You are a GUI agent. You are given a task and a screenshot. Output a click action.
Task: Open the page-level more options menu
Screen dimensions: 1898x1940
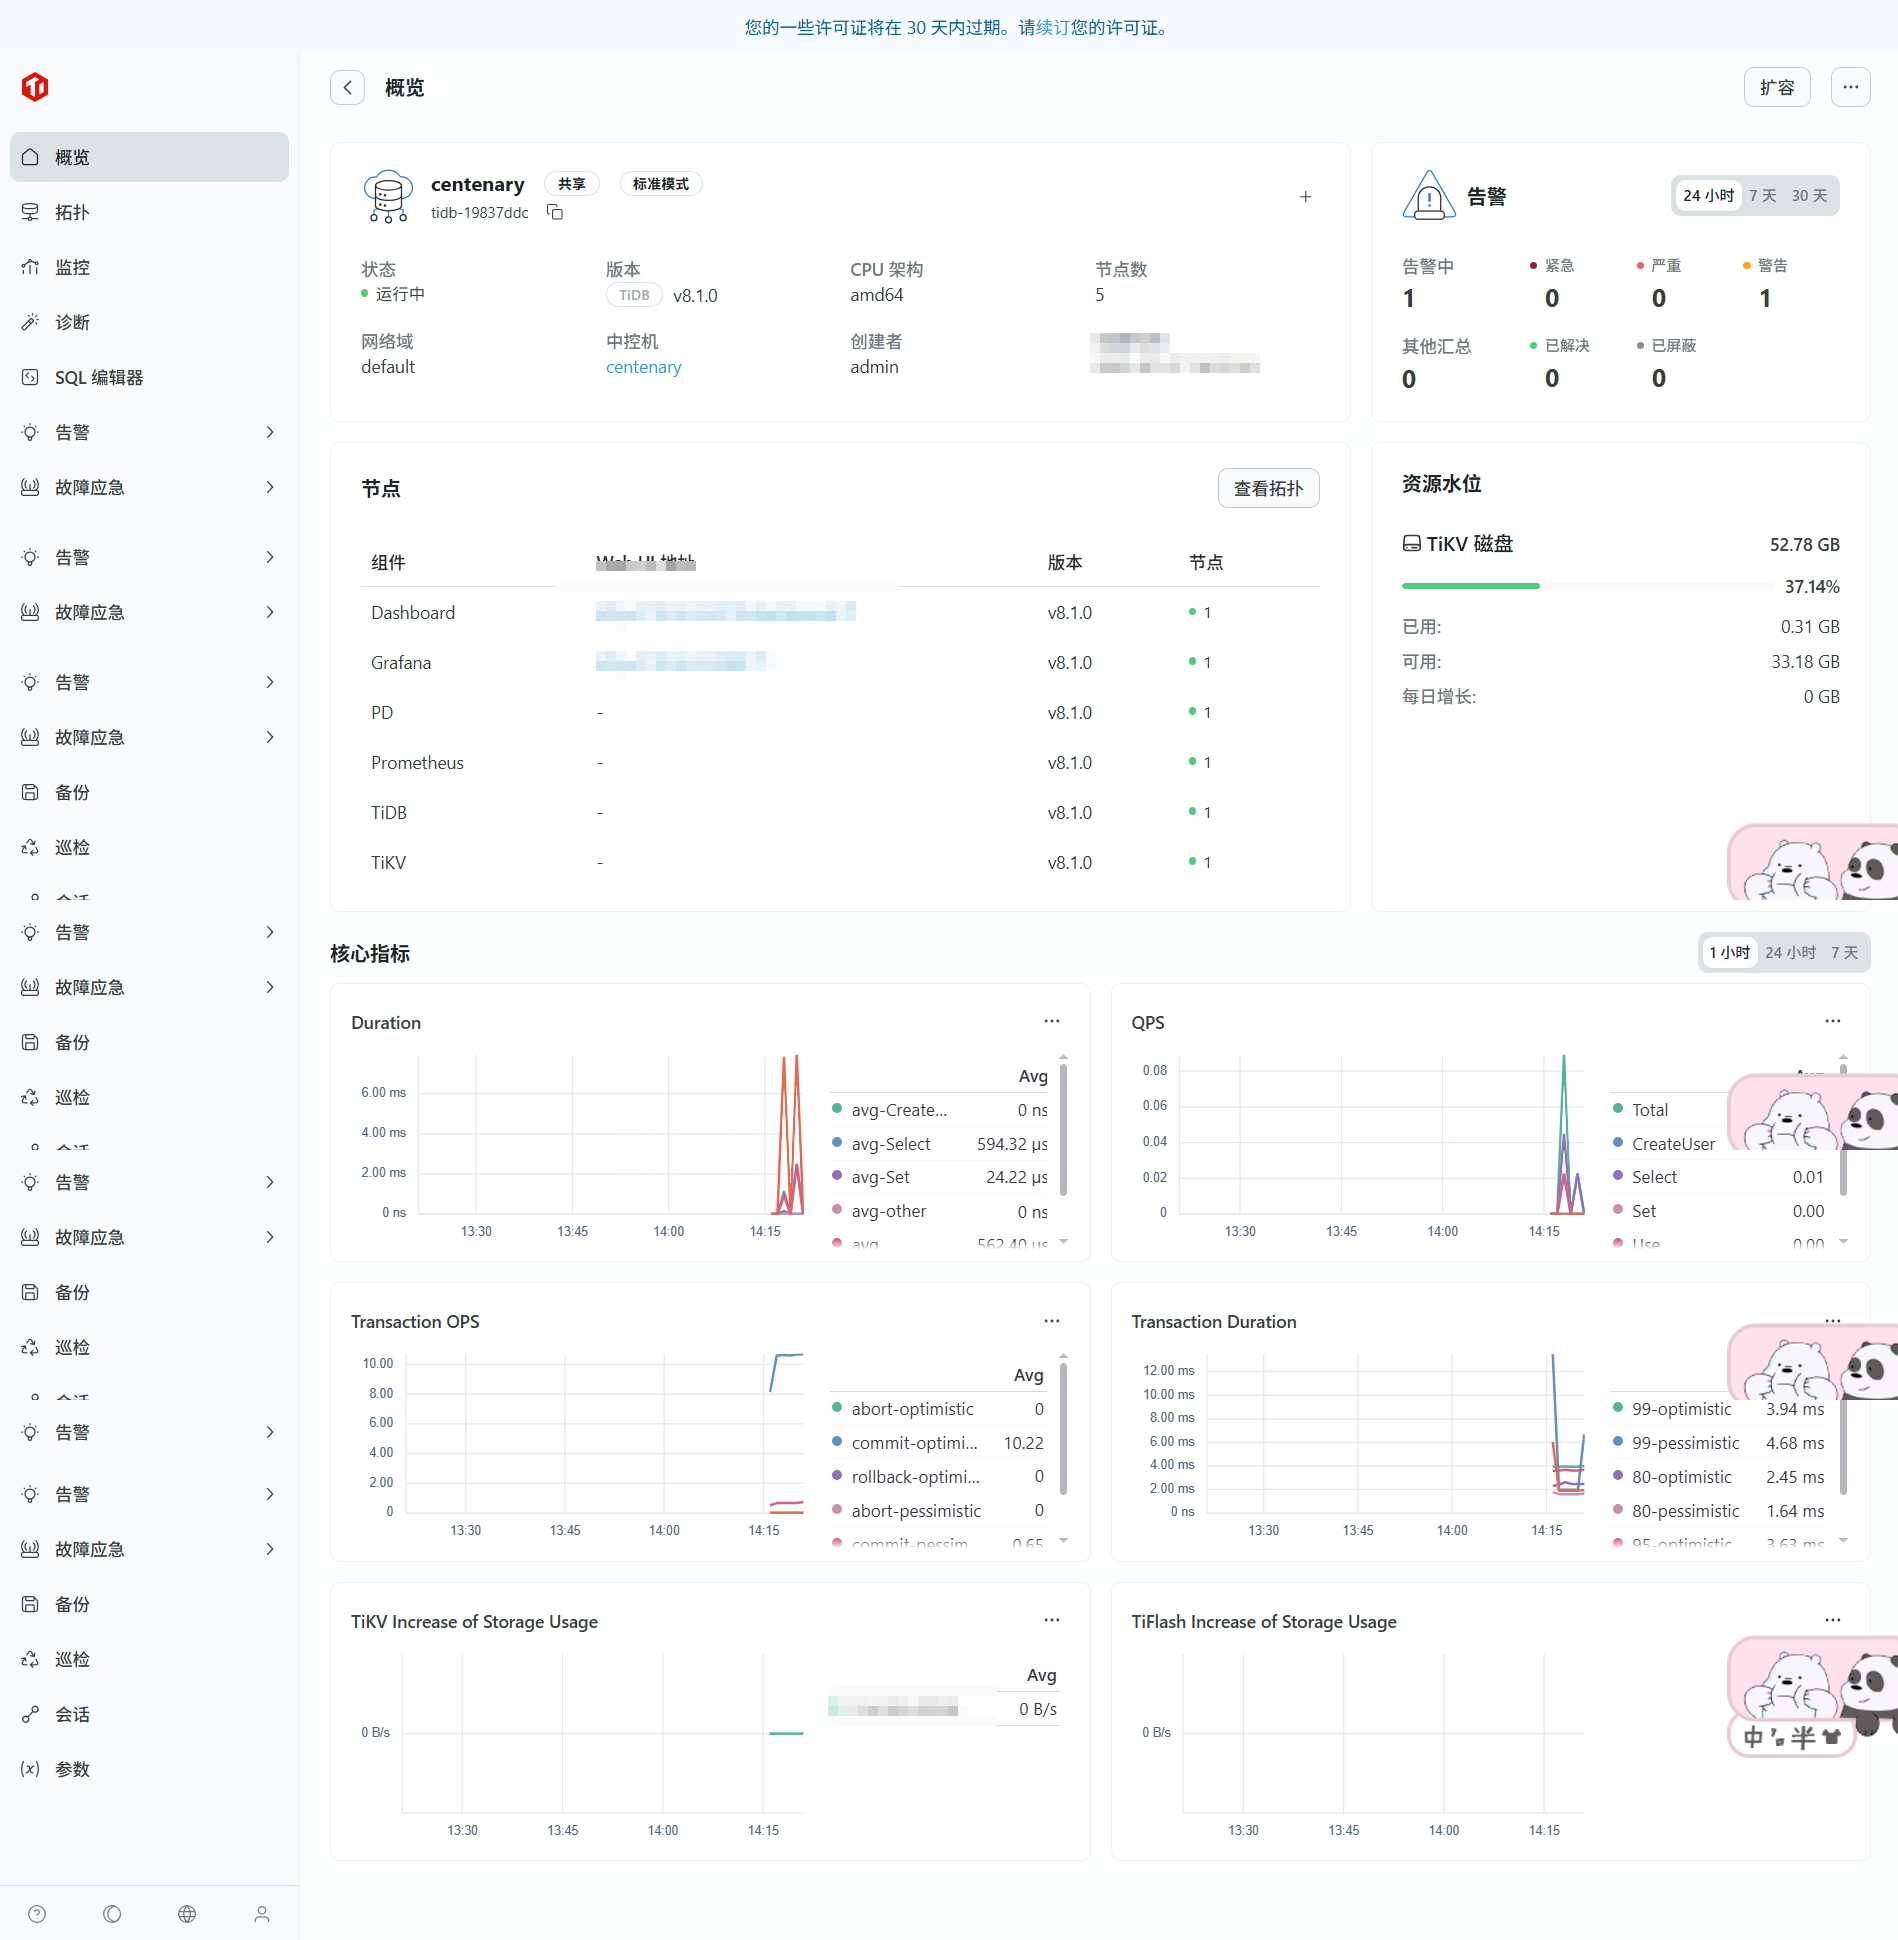click(x=1851, y=88)
